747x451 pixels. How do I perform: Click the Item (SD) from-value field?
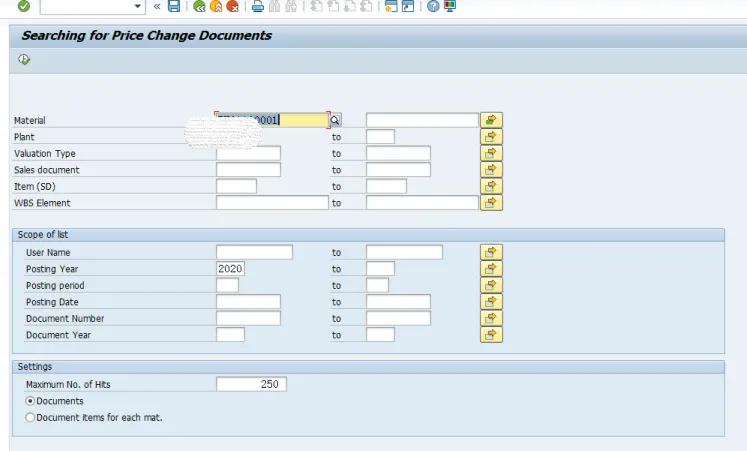point(236,186)
